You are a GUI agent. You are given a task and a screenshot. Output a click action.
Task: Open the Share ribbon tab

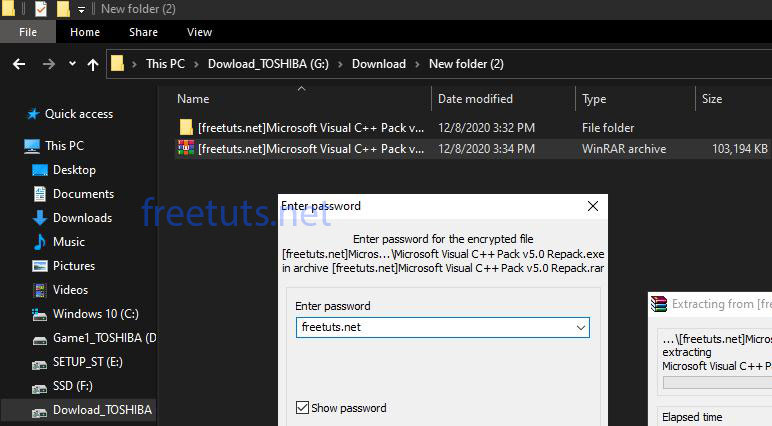[143, 32]
